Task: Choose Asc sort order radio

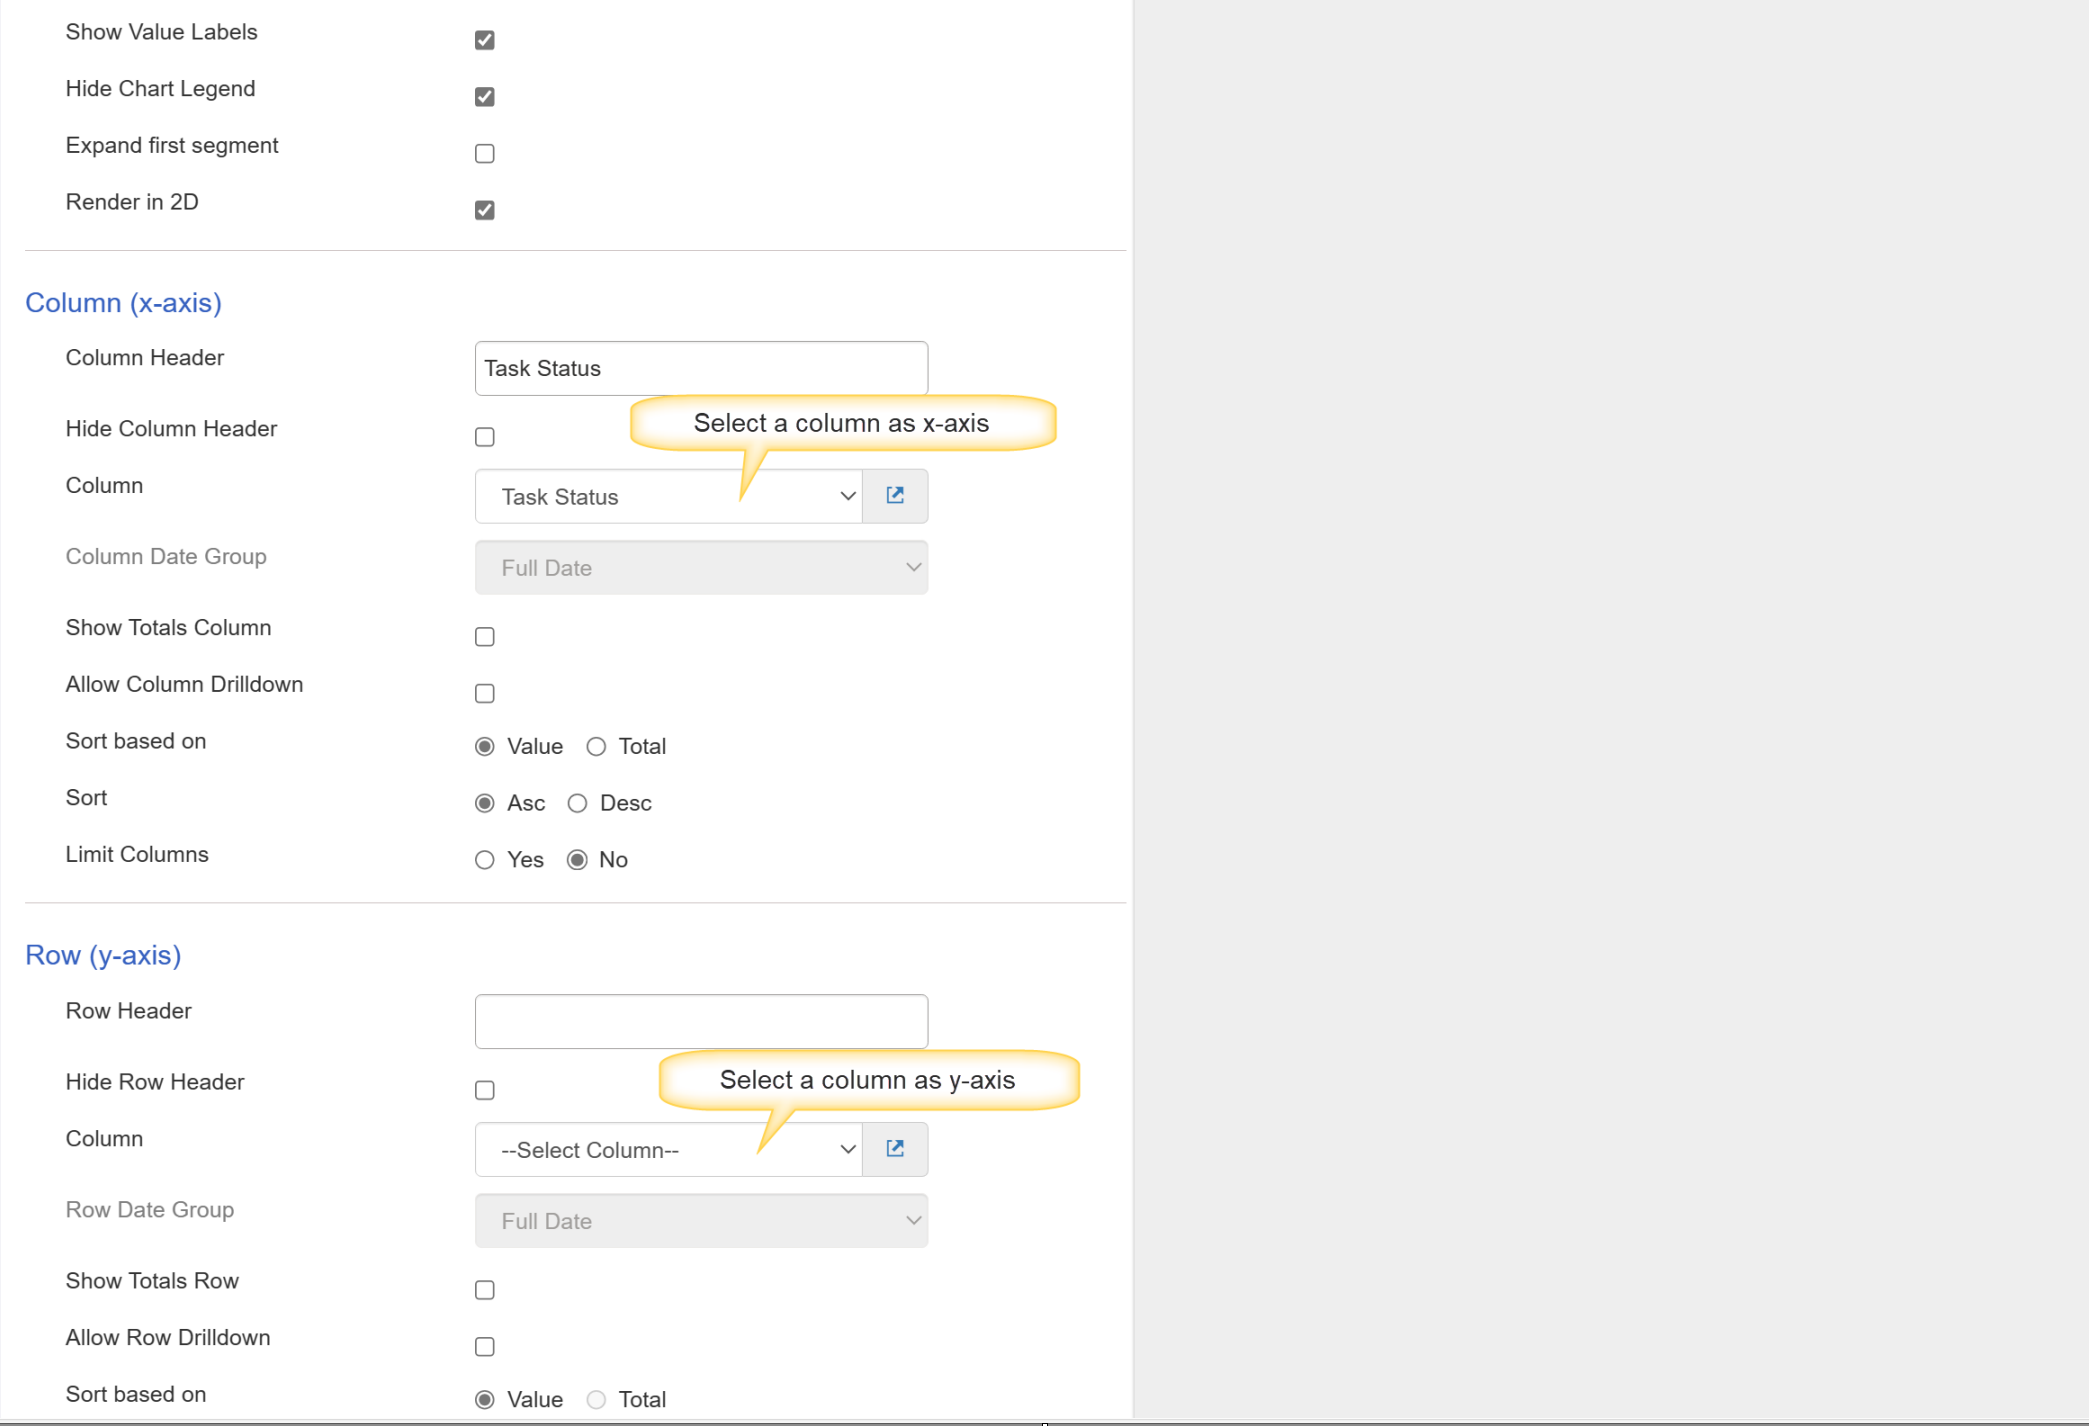Action: point(485,804)
